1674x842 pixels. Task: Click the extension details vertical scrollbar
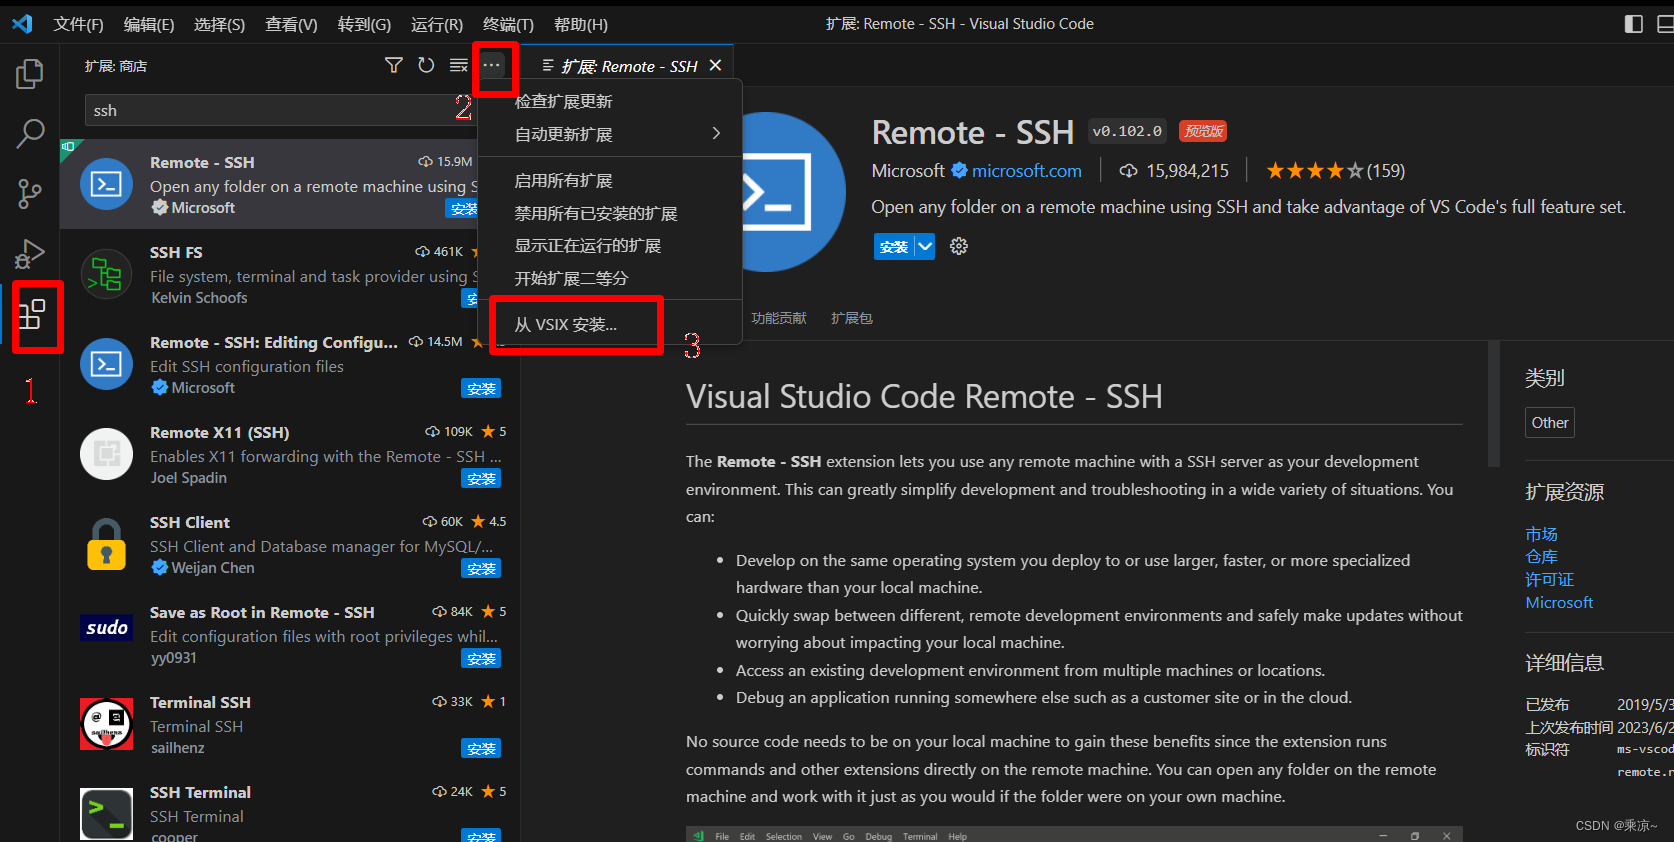[1494, 404]
